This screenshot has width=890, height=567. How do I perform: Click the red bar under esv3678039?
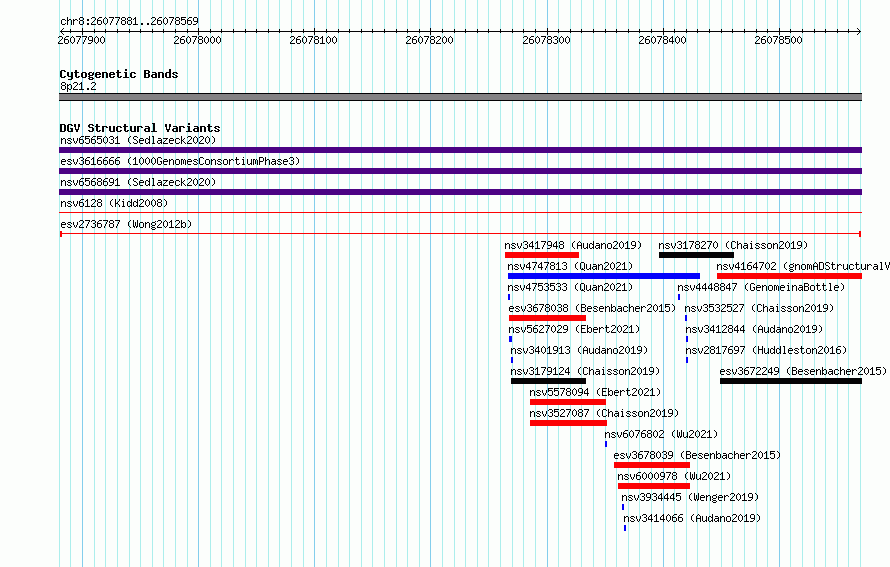(x=652, y=465)
